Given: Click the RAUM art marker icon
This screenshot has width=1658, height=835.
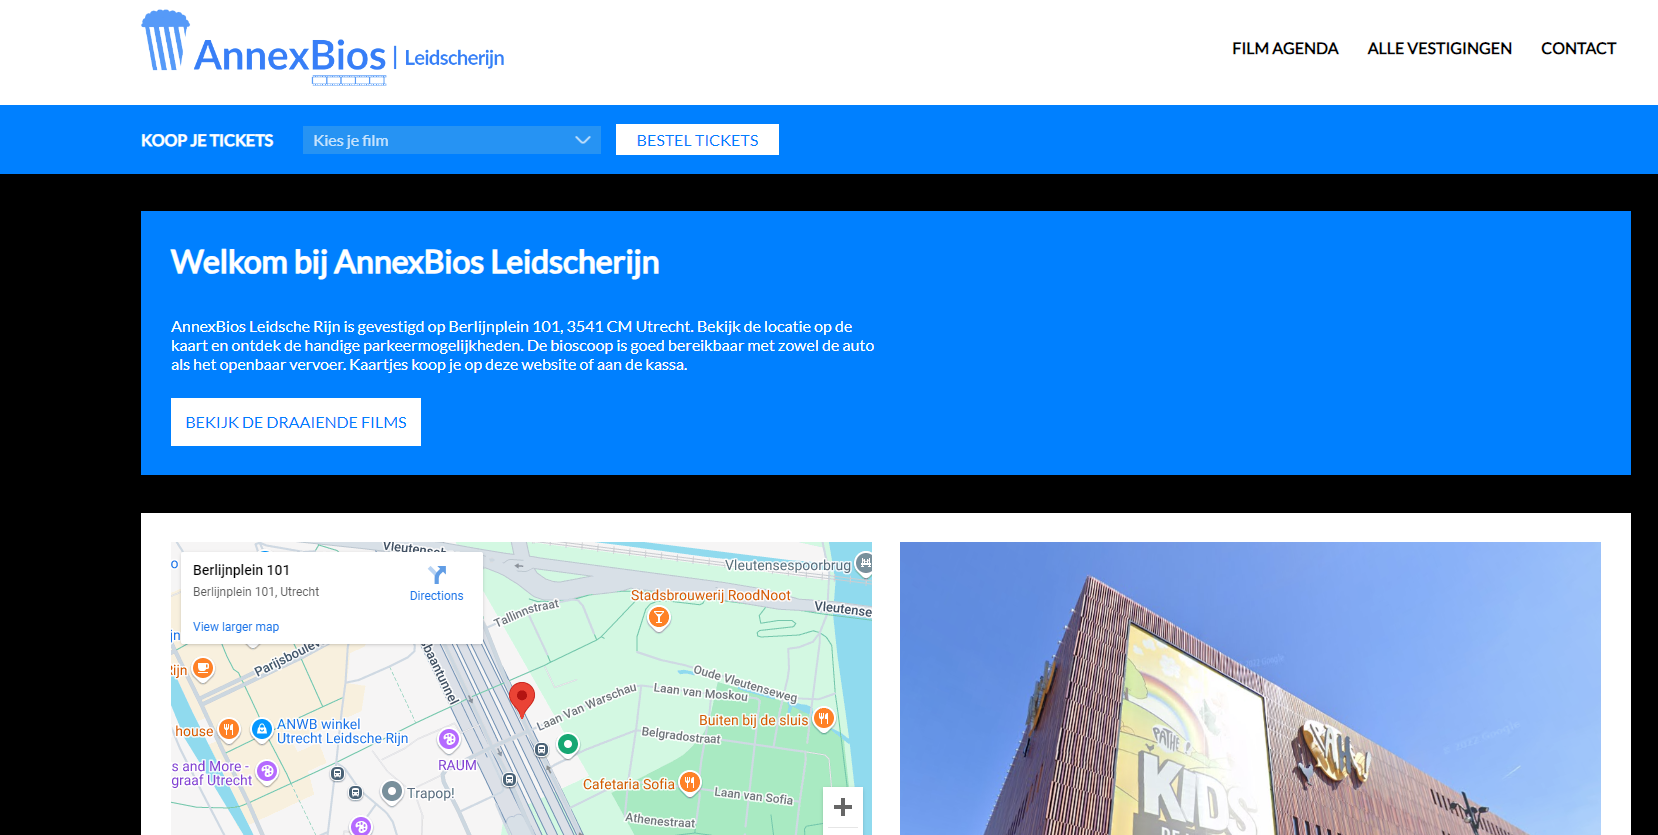Looking at the screenshot, I should [449, 740].
